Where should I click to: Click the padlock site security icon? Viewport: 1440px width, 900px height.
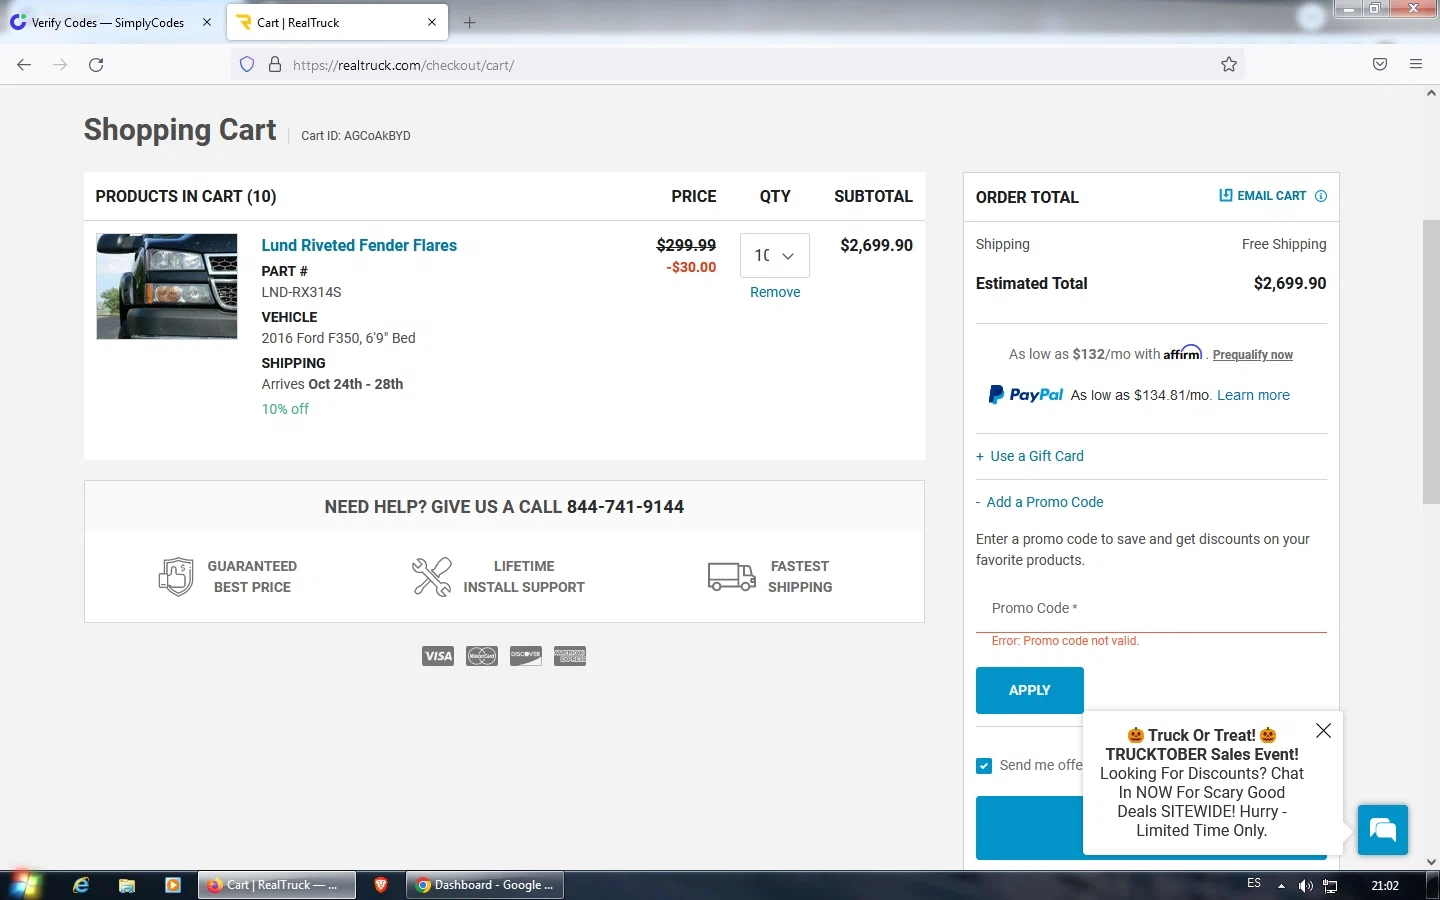[274, 65]
